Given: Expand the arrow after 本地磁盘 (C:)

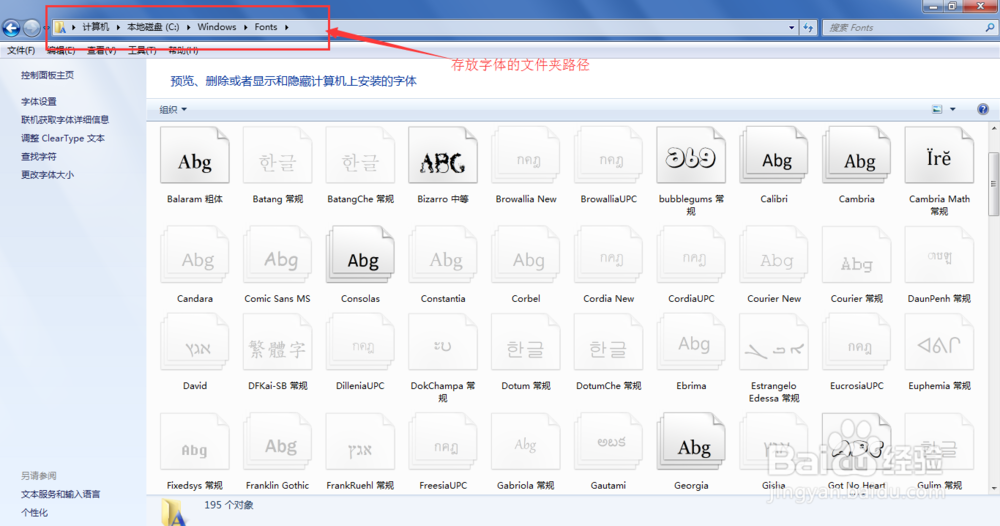Looking at the screenshot, I should pos(188,27).
